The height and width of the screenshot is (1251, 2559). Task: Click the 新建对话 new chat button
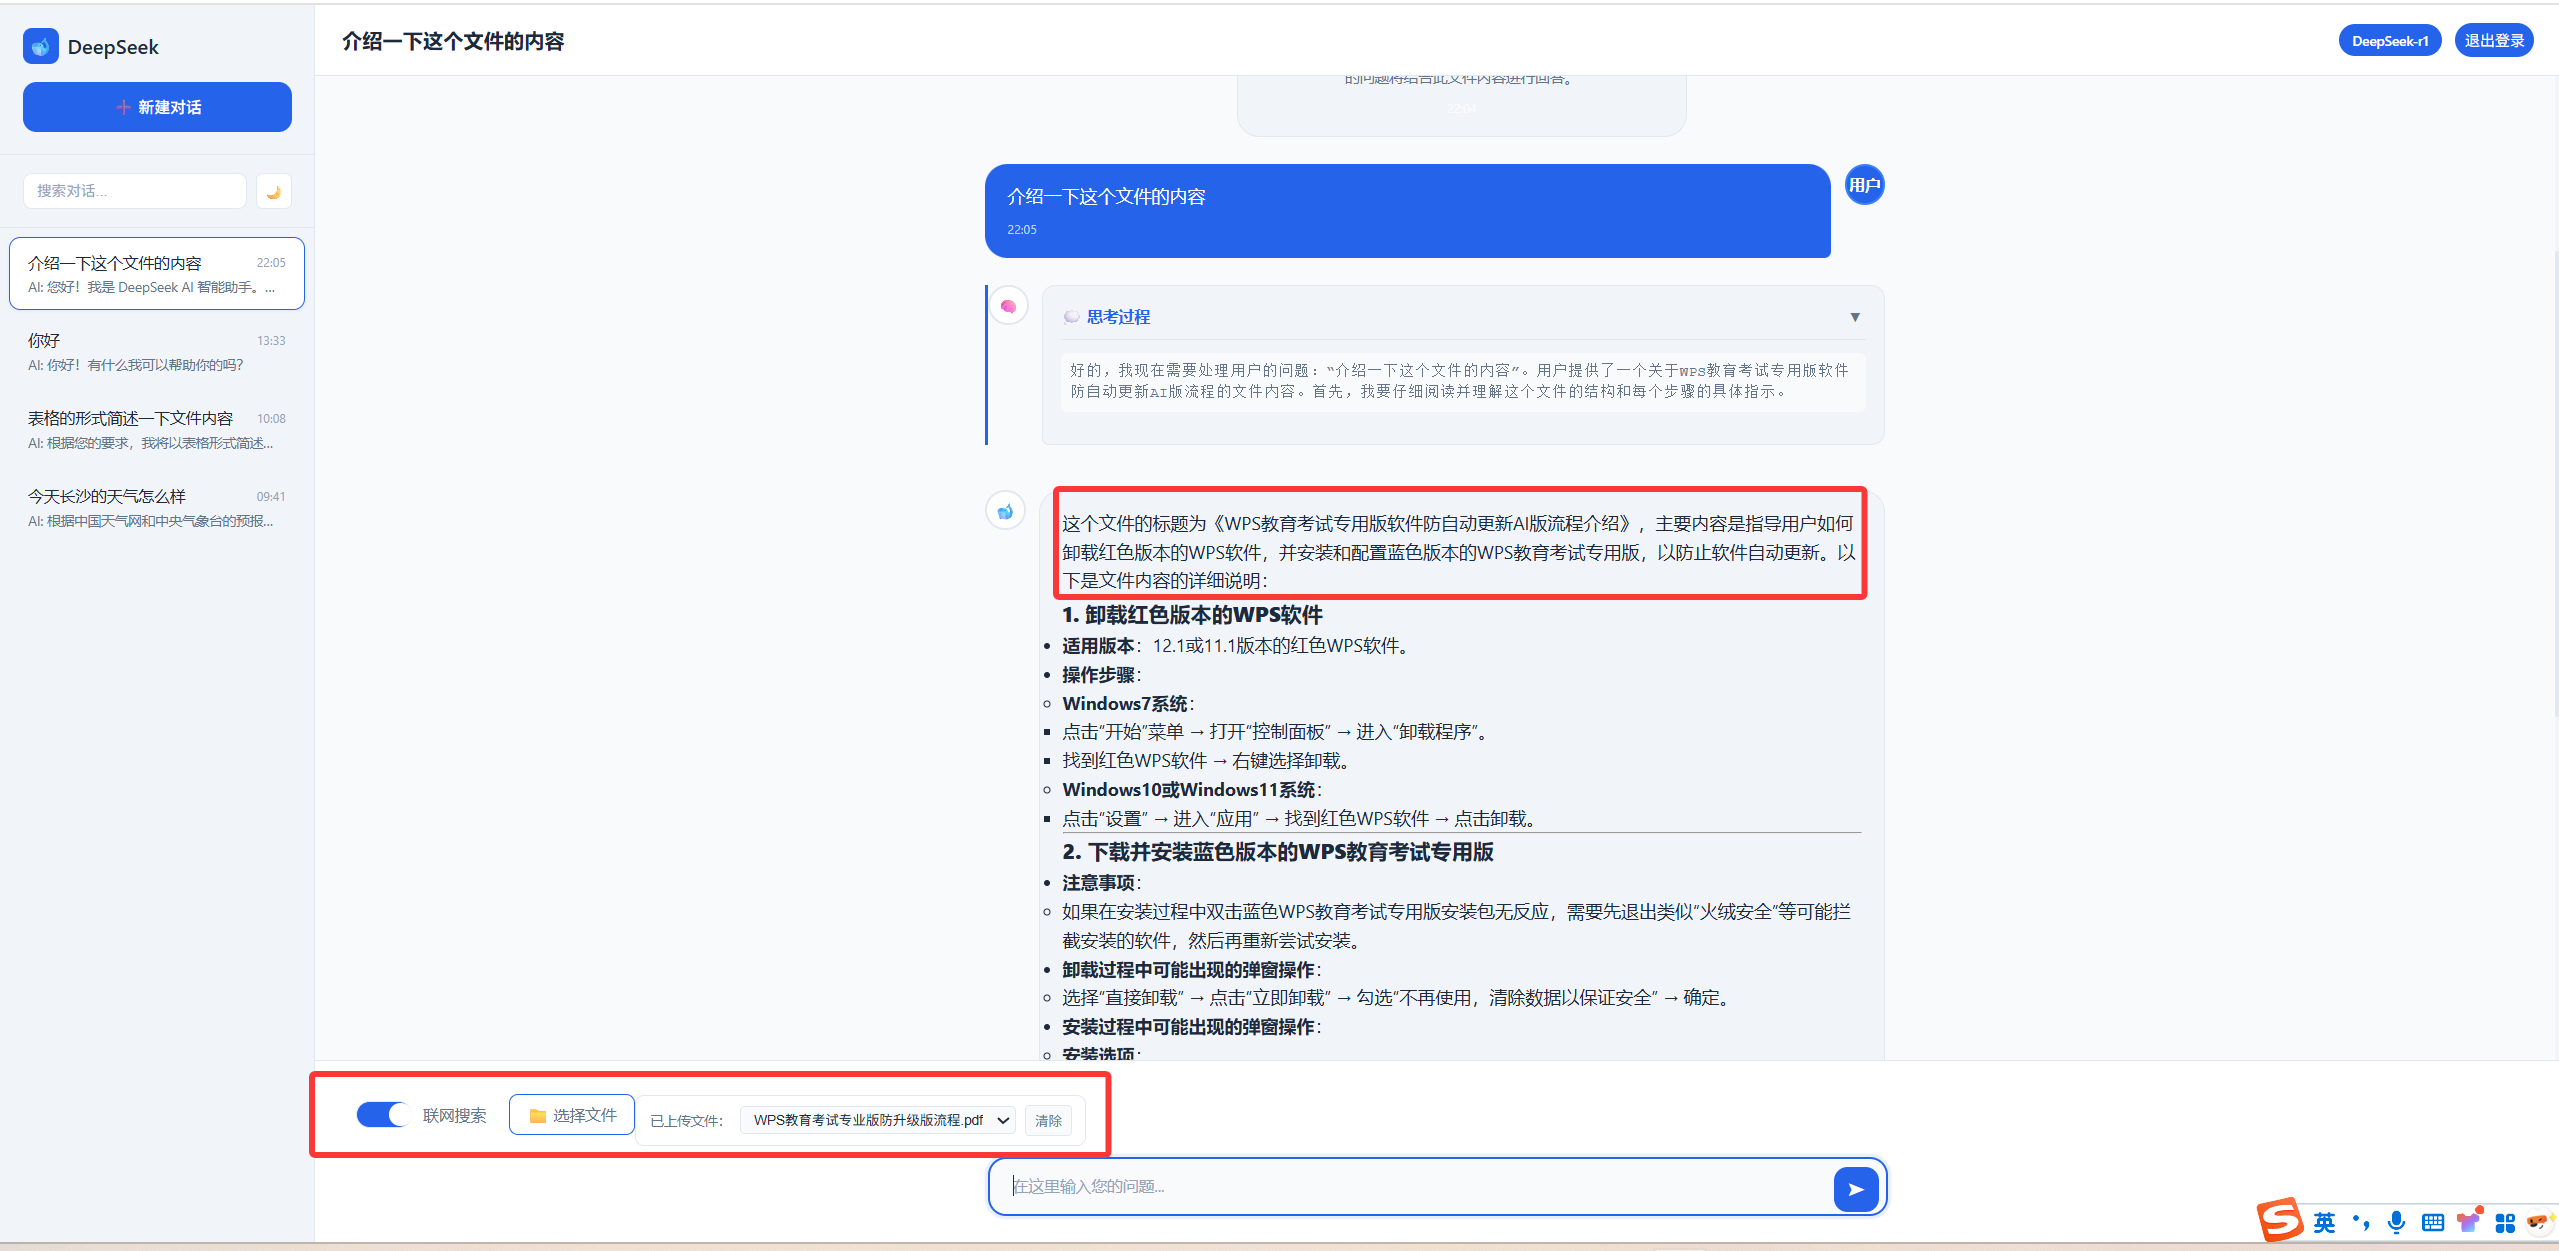157,107
